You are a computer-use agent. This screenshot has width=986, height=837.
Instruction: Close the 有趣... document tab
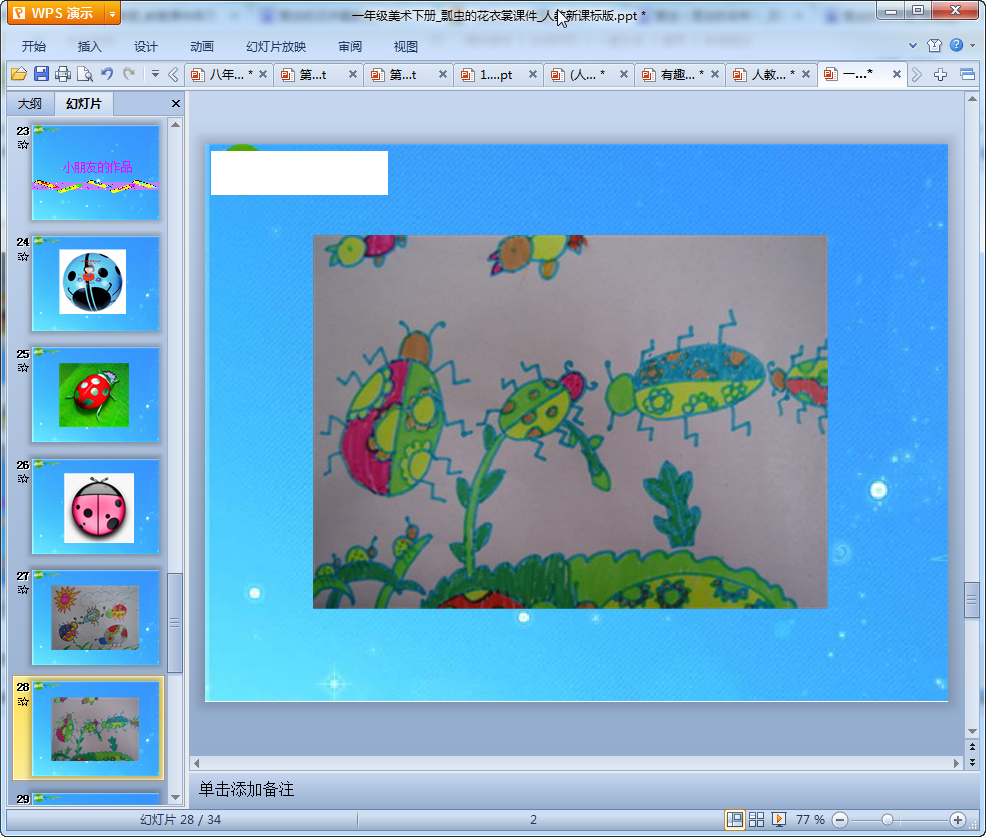point(715,74)
